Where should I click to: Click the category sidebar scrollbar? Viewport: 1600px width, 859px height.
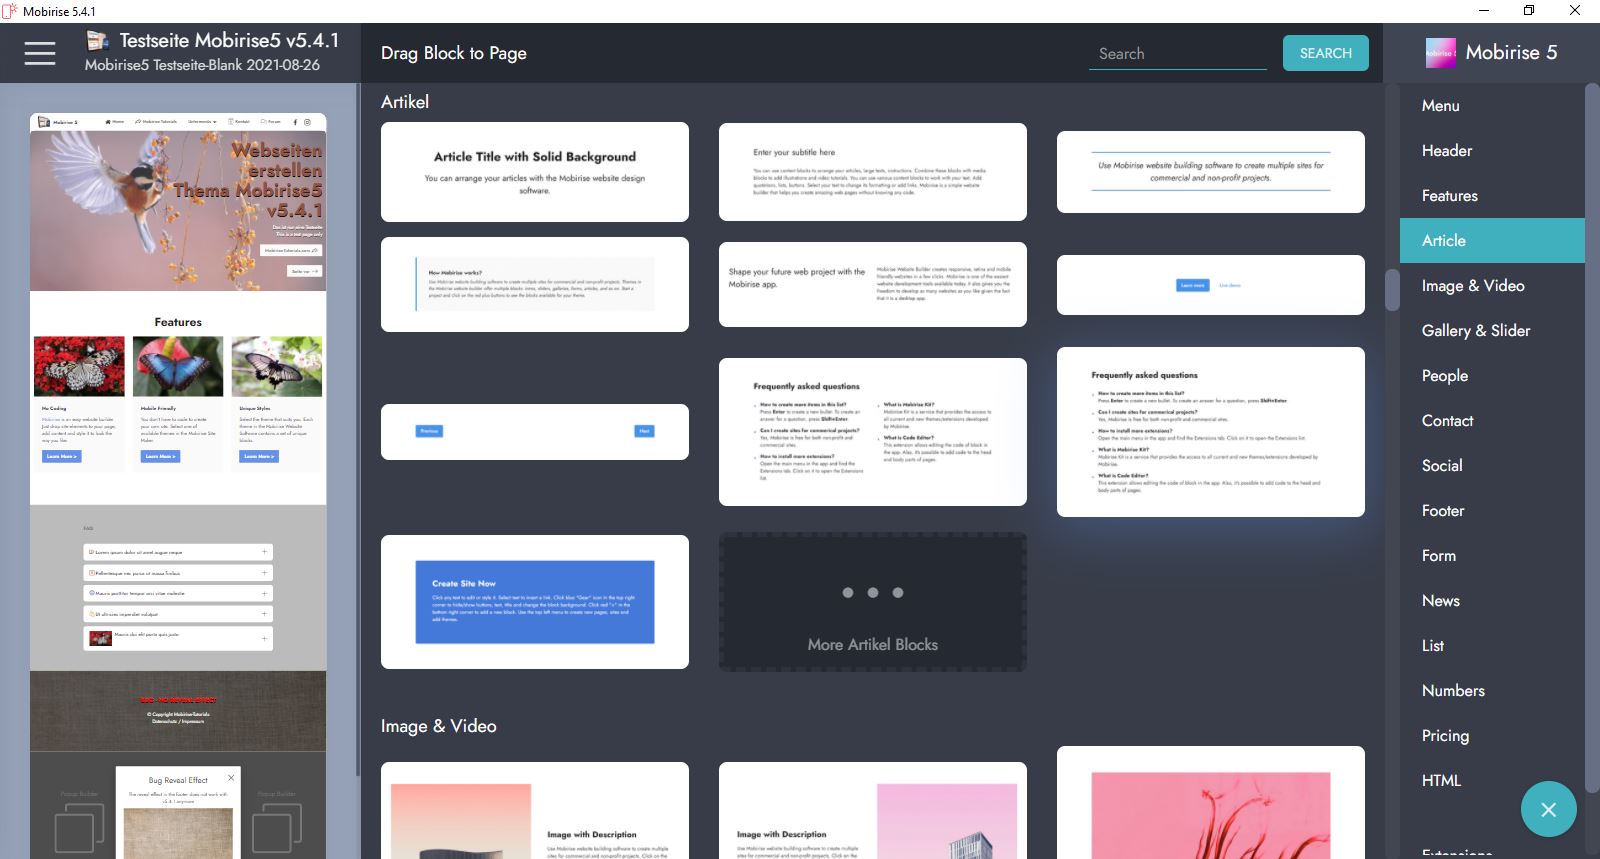(1592, 440)
